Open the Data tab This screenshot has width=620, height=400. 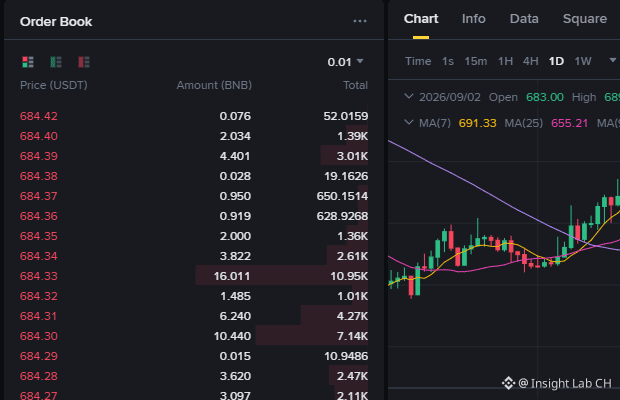click(524, 19)
